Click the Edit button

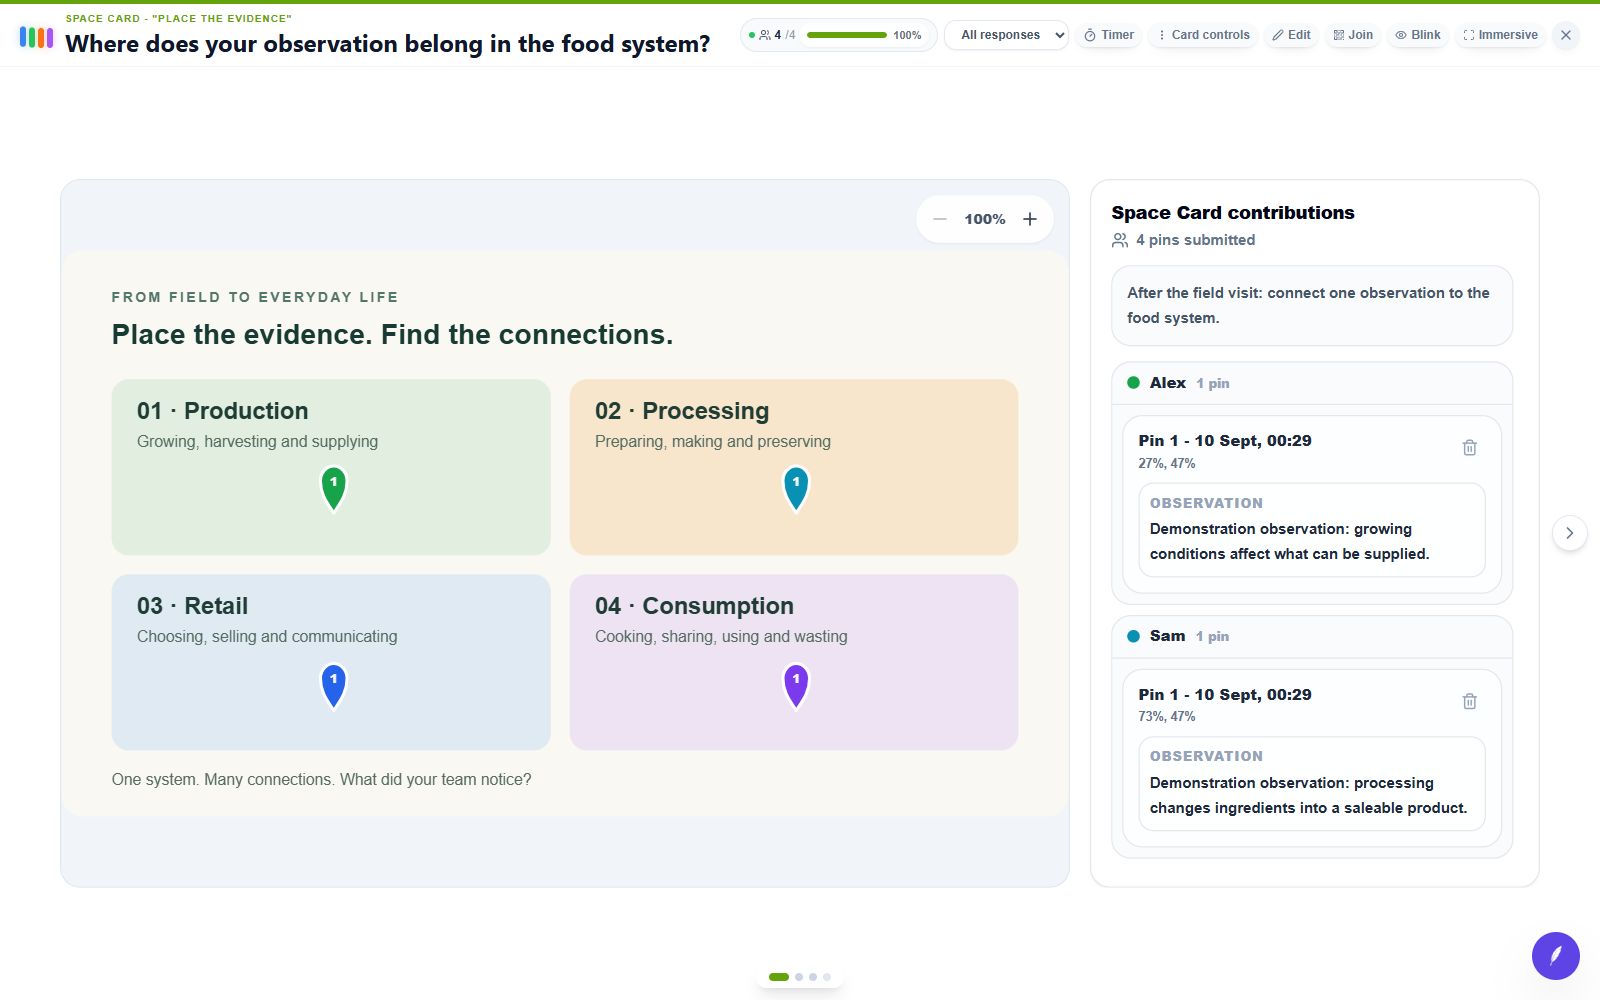(x=1291, y=35)
